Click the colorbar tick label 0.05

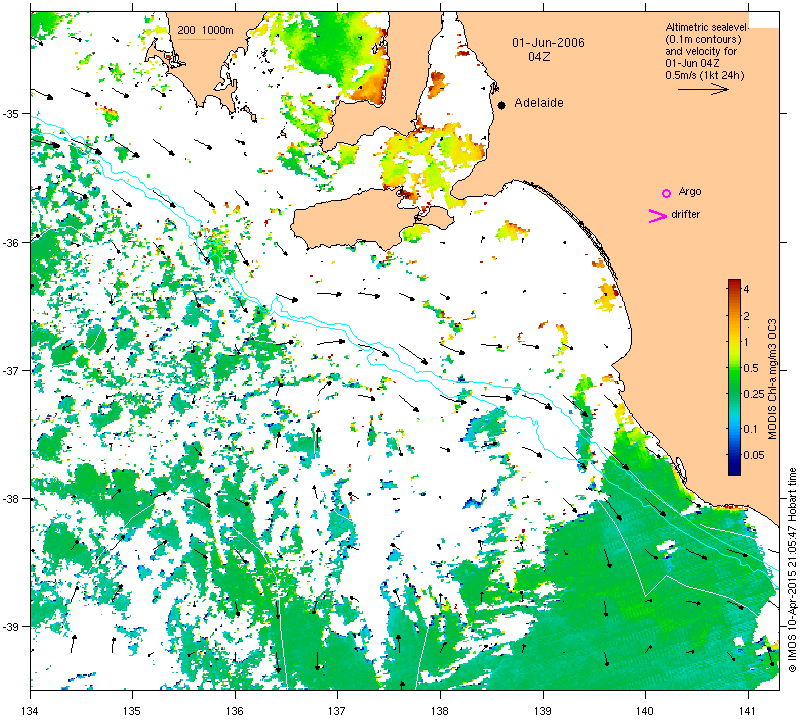pos(755,455)
